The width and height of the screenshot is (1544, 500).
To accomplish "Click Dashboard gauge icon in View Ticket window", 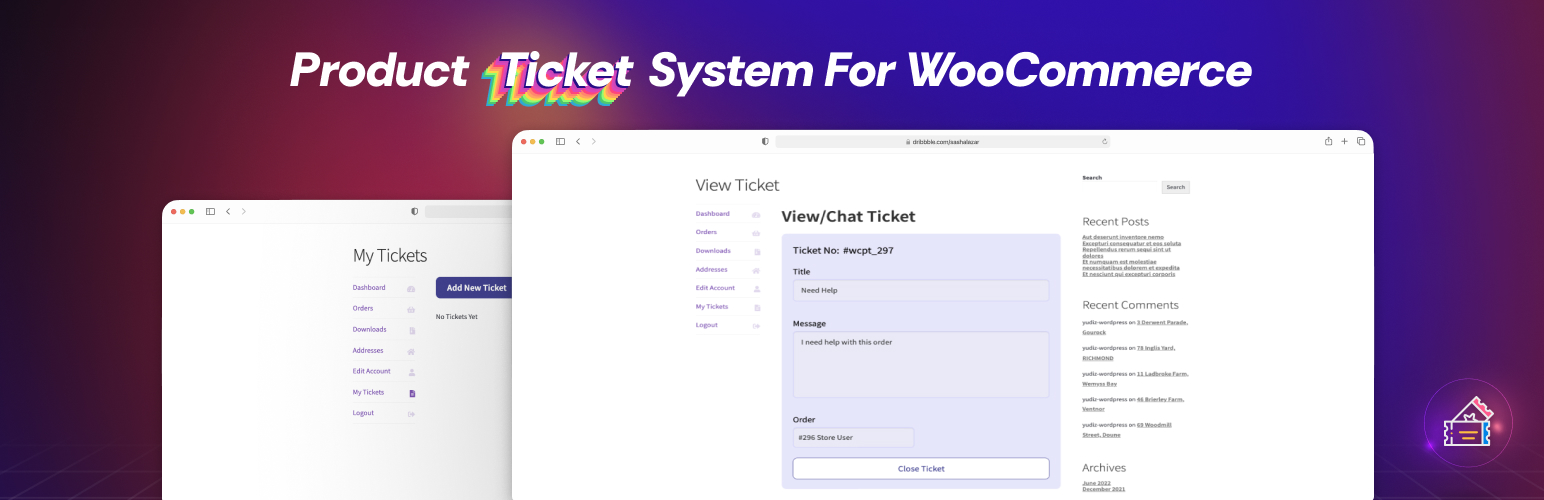I will (x=756, y=215).
